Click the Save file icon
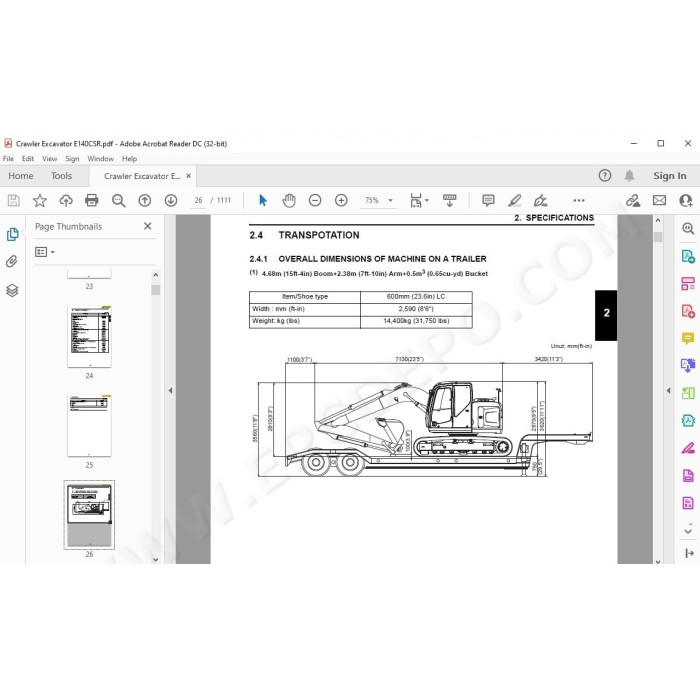Image resolution: width=700 pixels, height=700 pixels. point(14,200)
